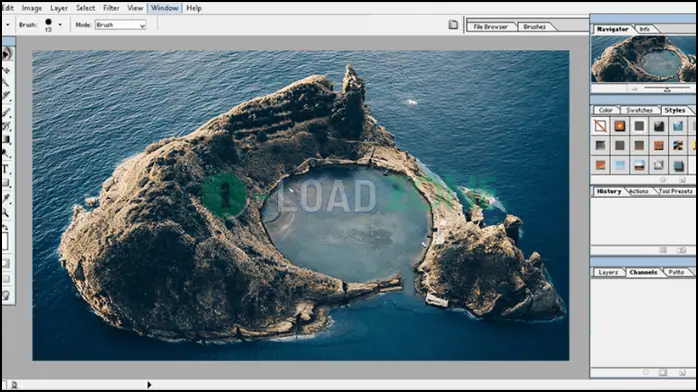Load channel as selection circle icon

[645, 372]
